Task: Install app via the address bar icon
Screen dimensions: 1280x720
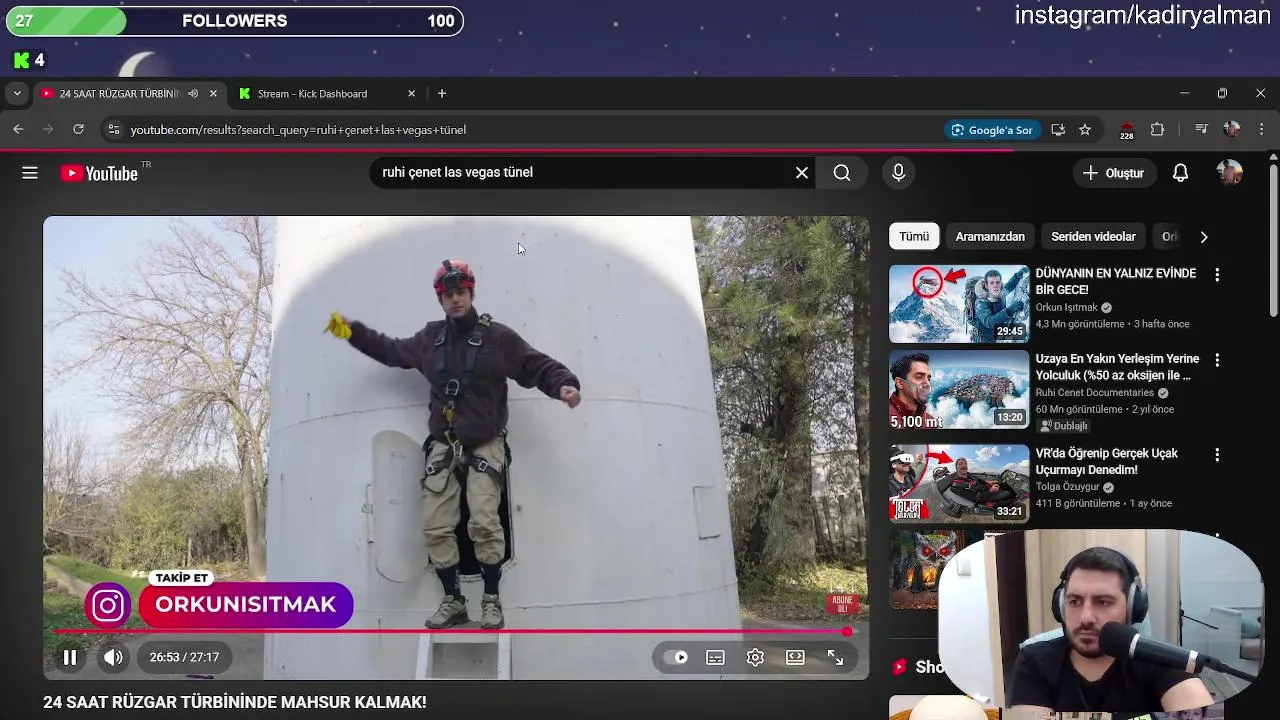Action: click(x=1058, y=130)
